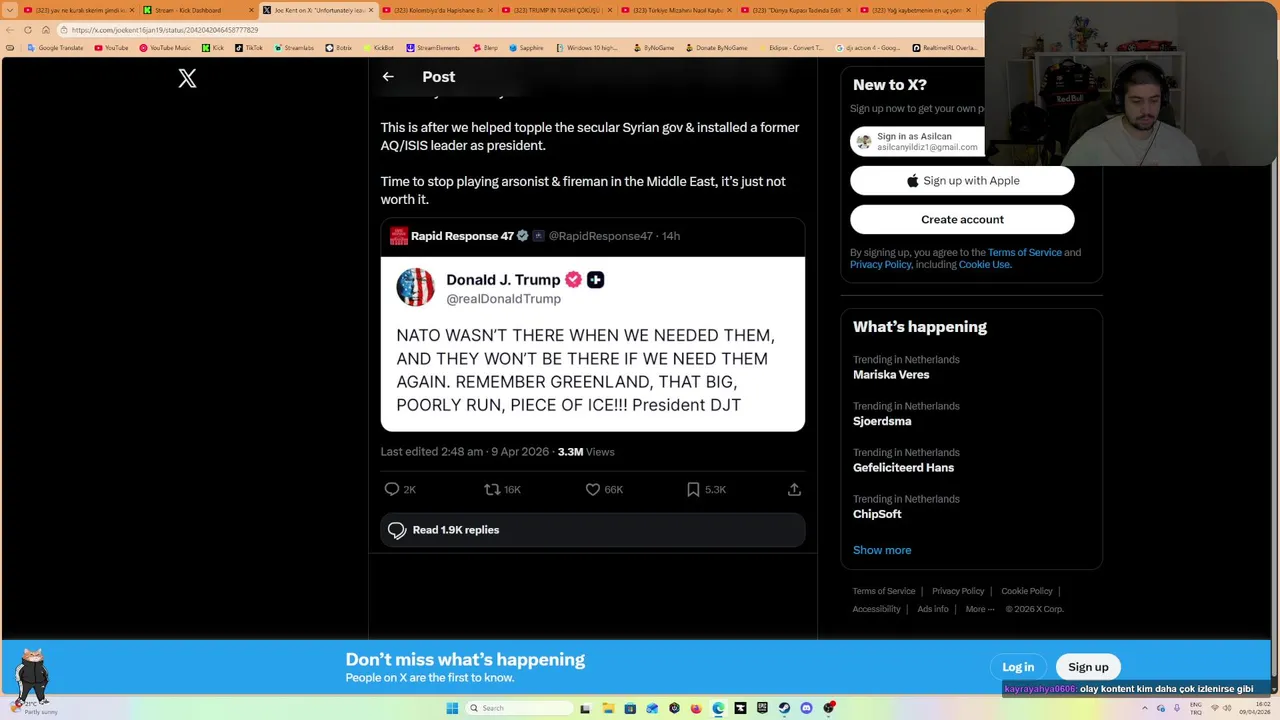Click the browser reload icon
This screenshot has height=720, width=1280.
28,30
